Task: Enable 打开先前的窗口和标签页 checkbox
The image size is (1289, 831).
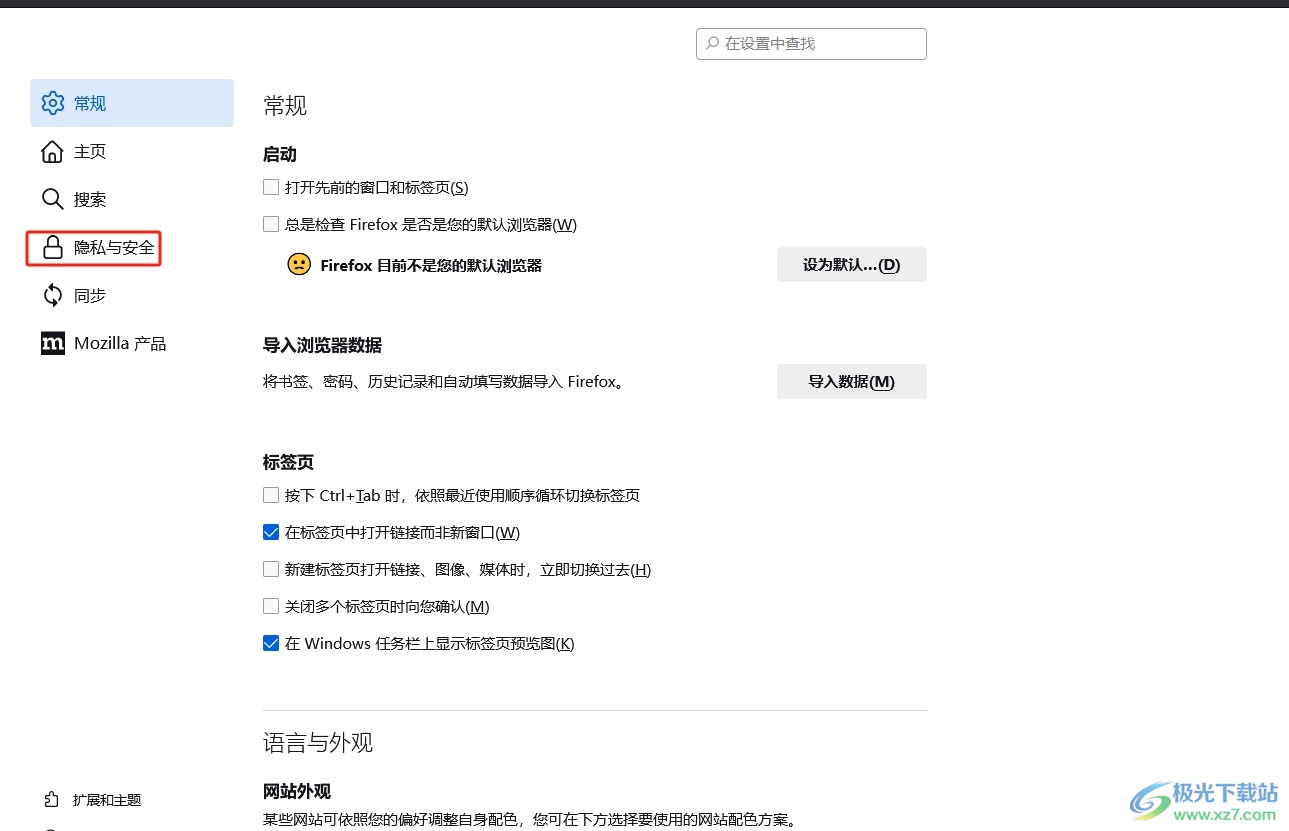Action: (x=271, y=187)
